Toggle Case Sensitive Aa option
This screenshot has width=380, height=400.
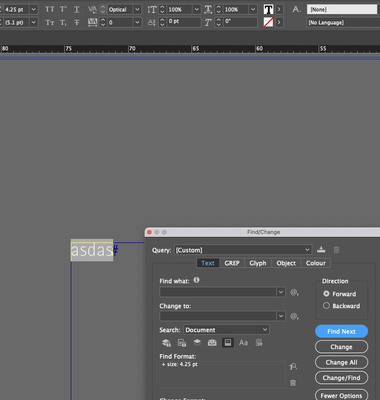coord(243,343)
